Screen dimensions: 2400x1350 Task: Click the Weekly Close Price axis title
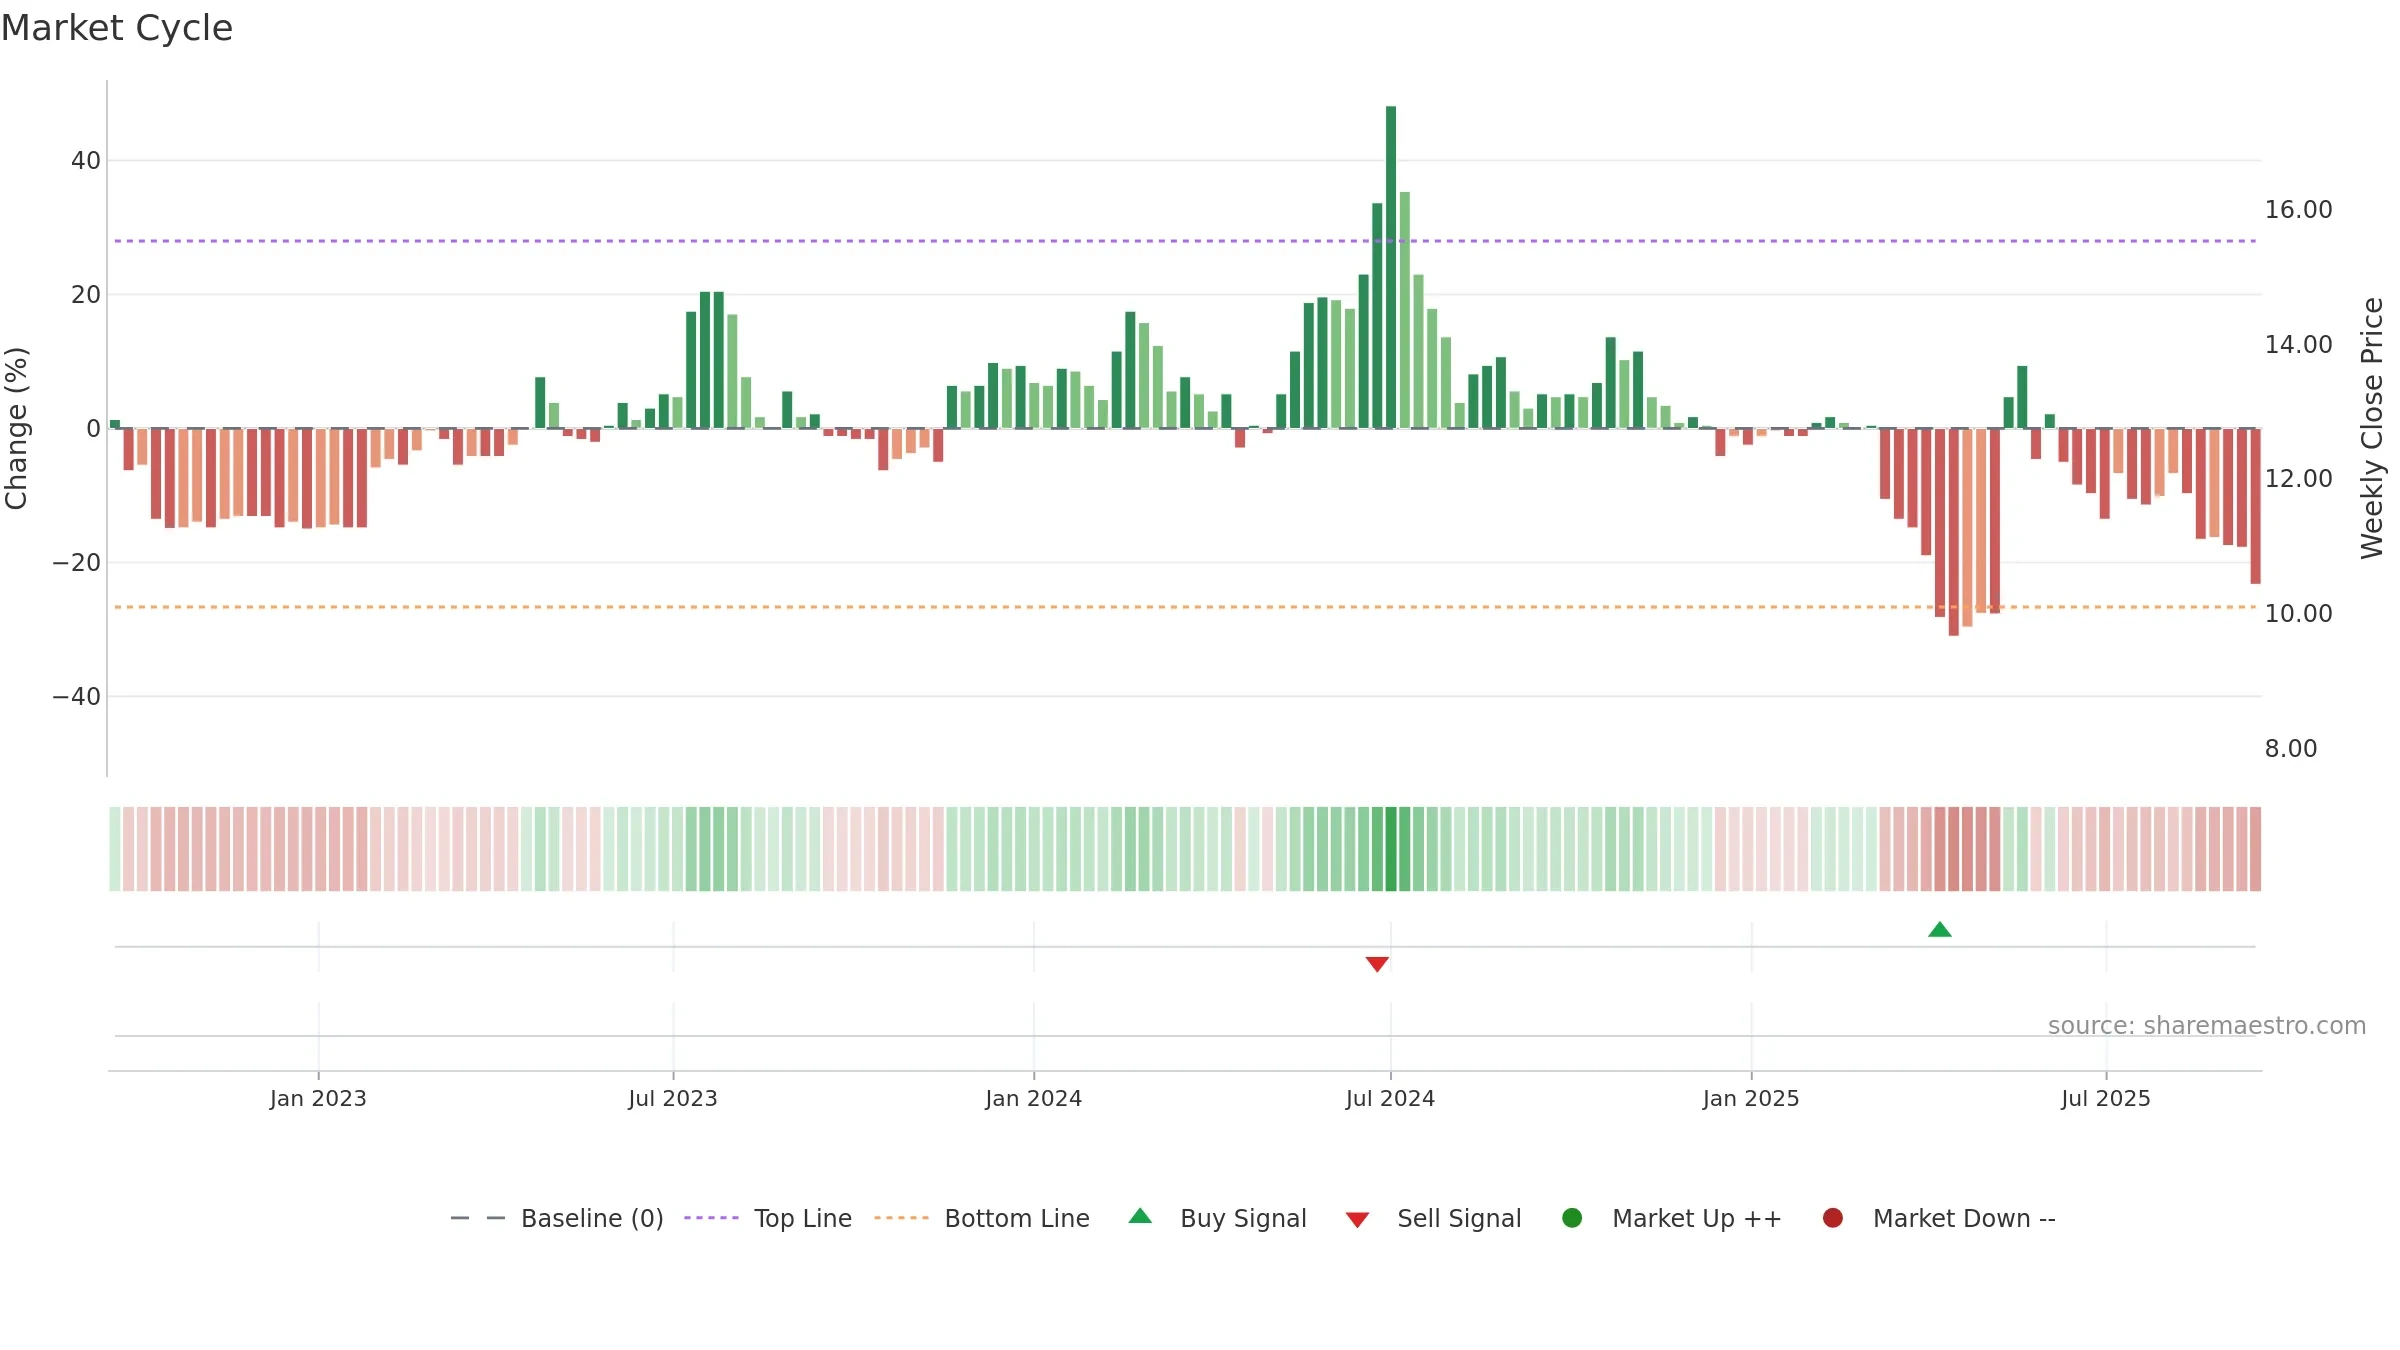(2372, 428)
